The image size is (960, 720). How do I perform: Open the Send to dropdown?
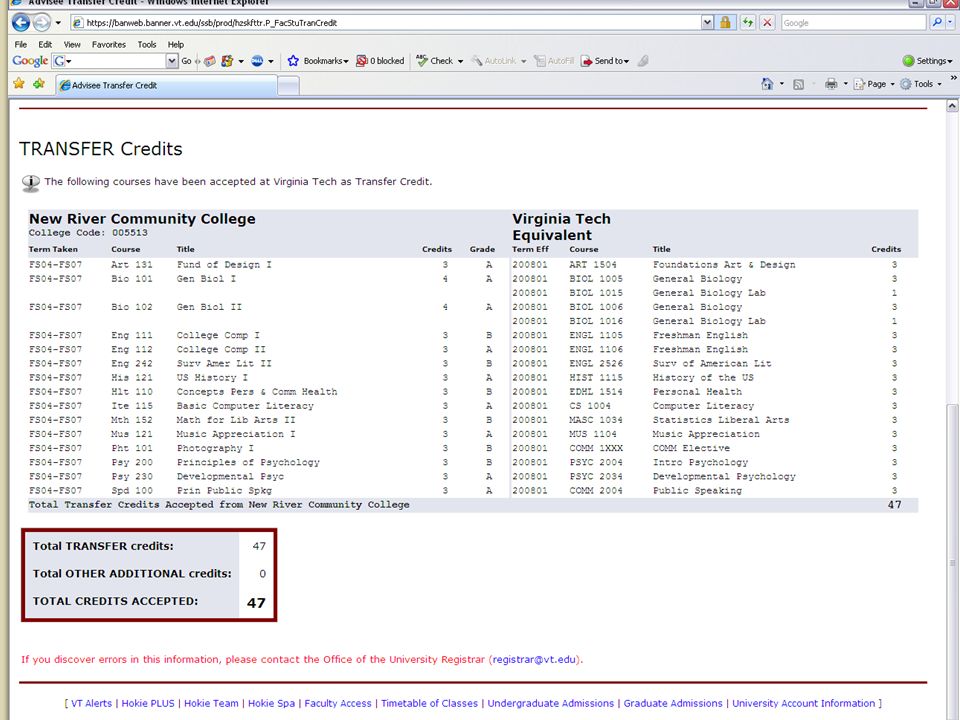coord(605,61)
